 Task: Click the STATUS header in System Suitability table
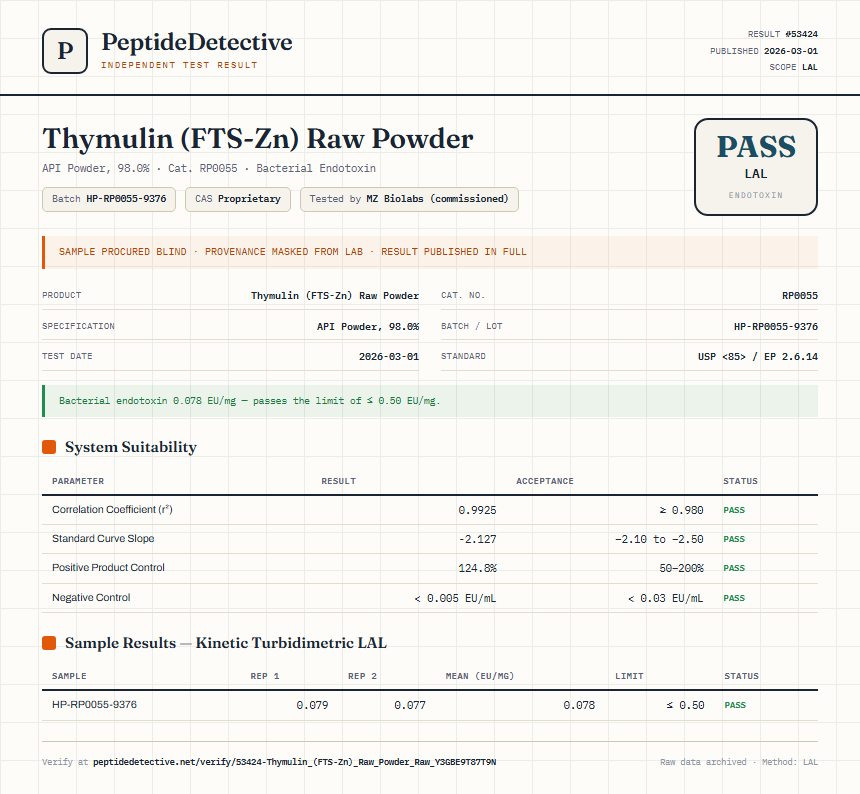coord(740,481)
